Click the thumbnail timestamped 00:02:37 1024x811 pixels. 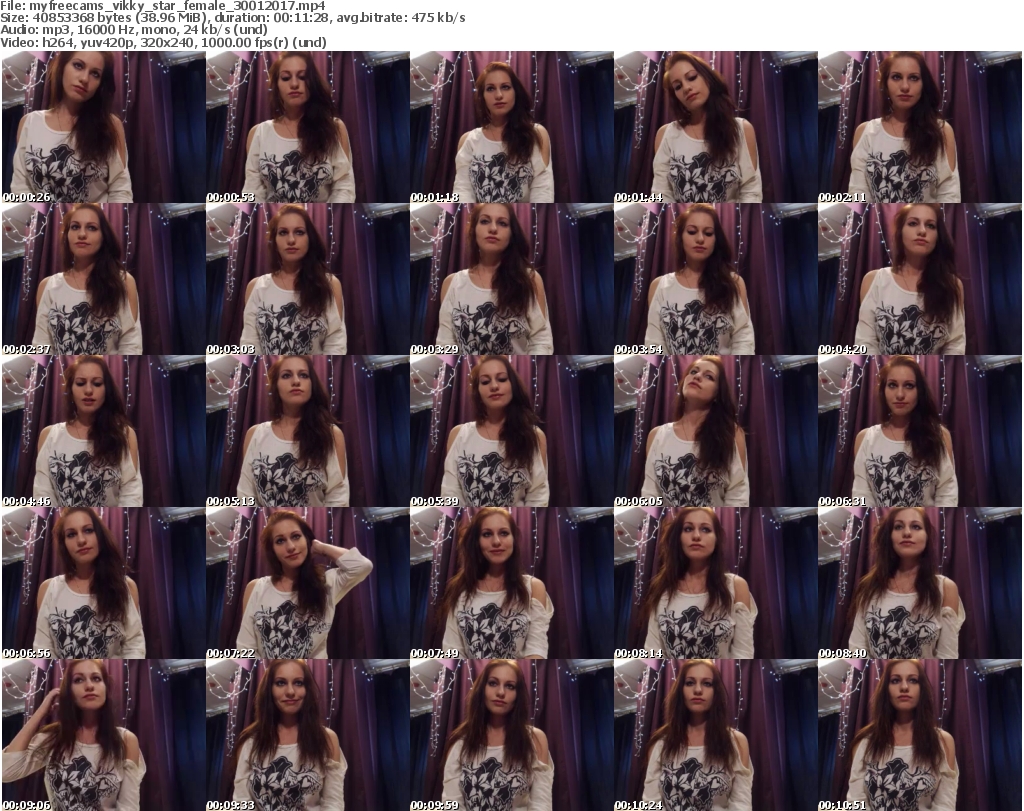(x=104, y=279)
